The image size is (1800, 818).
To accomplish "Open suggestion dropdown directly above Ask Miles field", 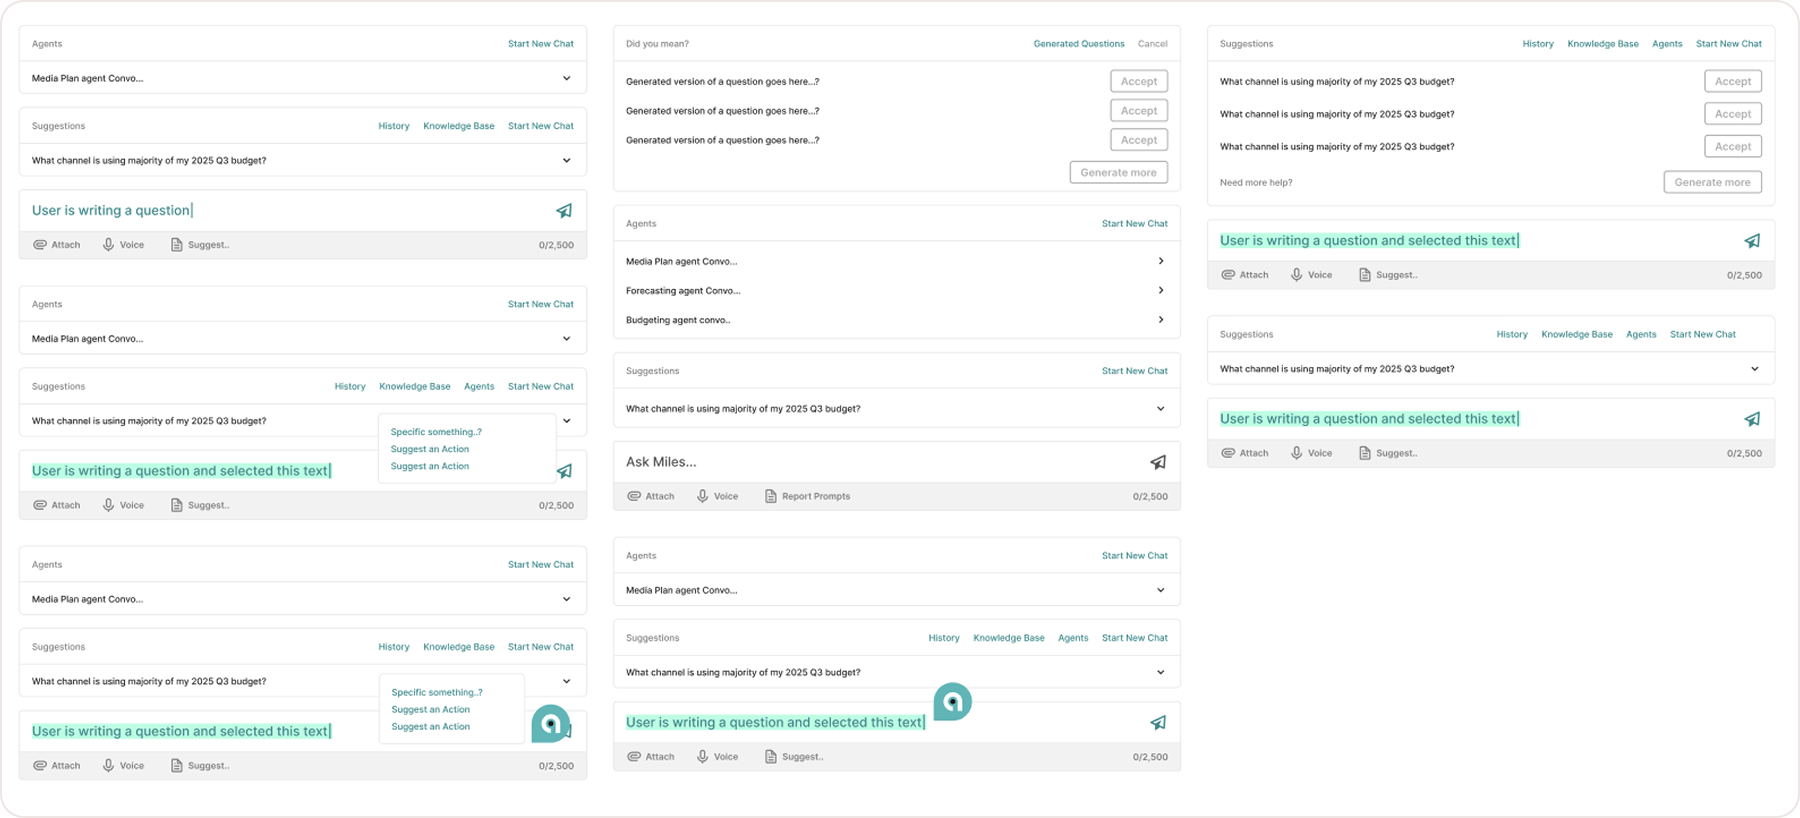I will tap(1160, 408).
